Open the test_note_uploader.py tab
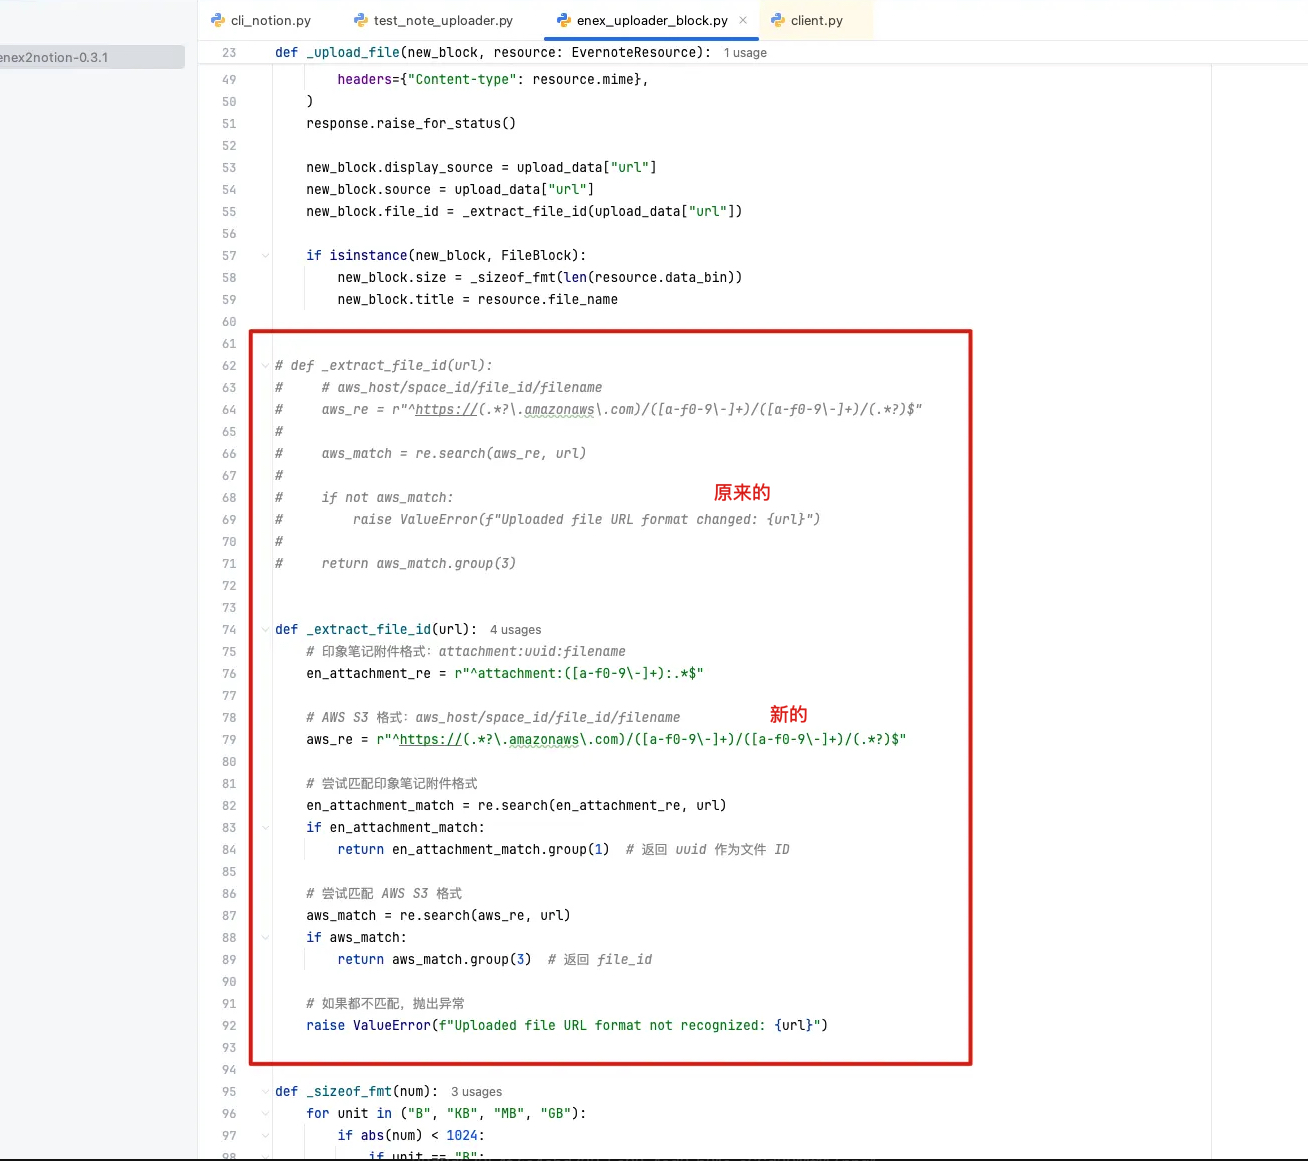This screenshot has width=1308, height=1161. click(x=442, y=20)
